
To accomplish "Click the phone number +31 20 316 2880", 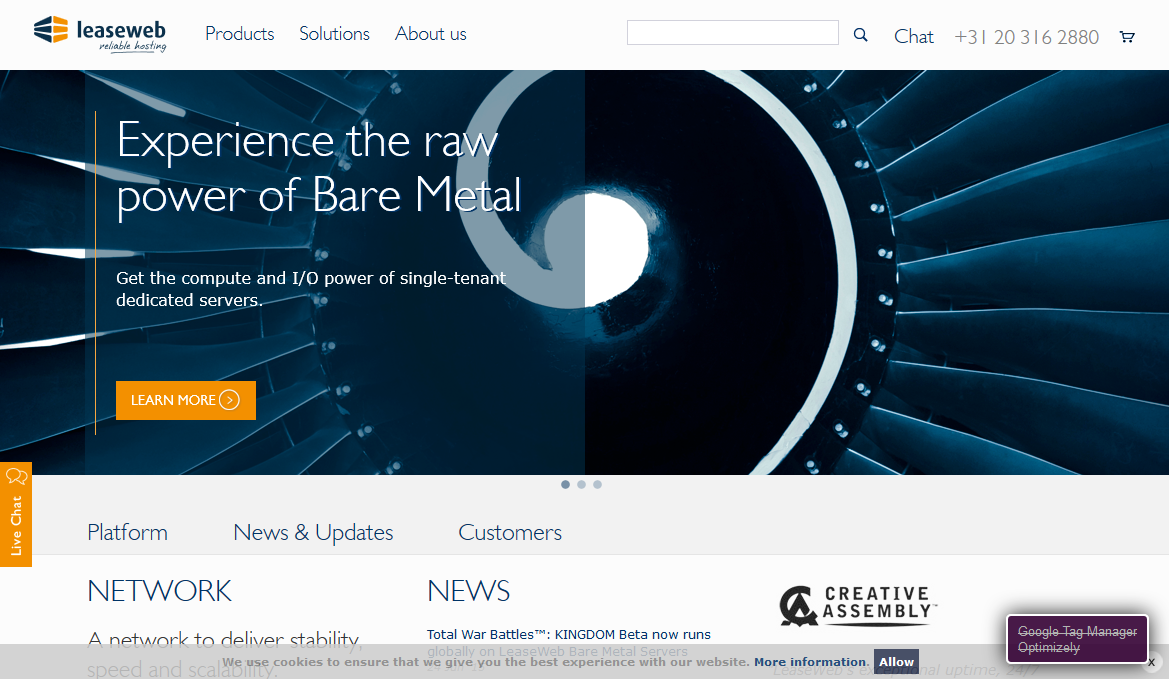I will (1027, 37).
